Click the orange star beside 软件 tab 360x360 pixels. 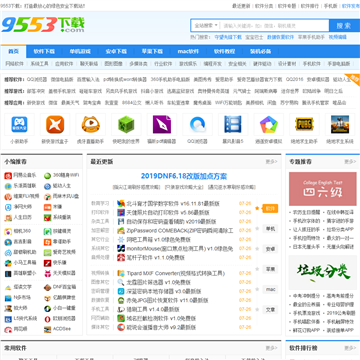(x=257, y=208)
